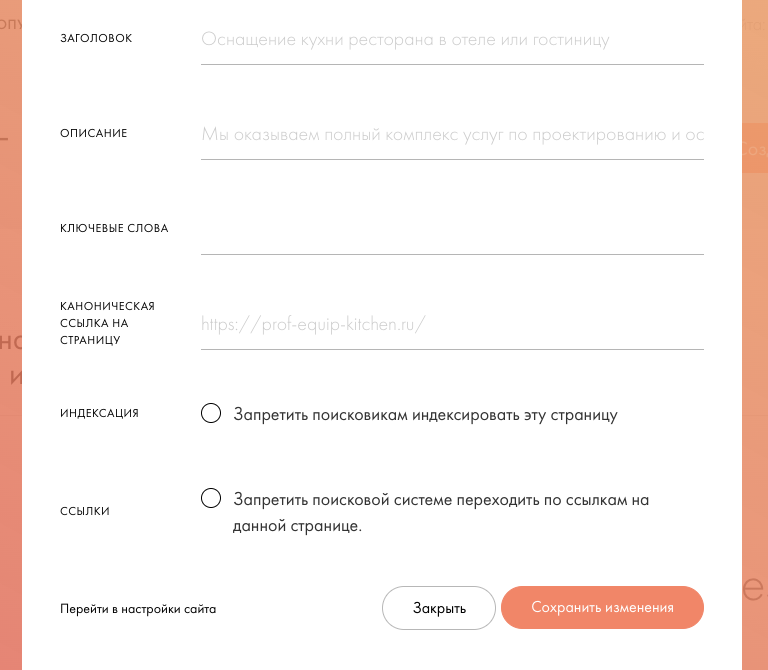This screenshot has width=768, height=670.
Task: Click the empty Ключевые слова input
Action: pos(452,230)
